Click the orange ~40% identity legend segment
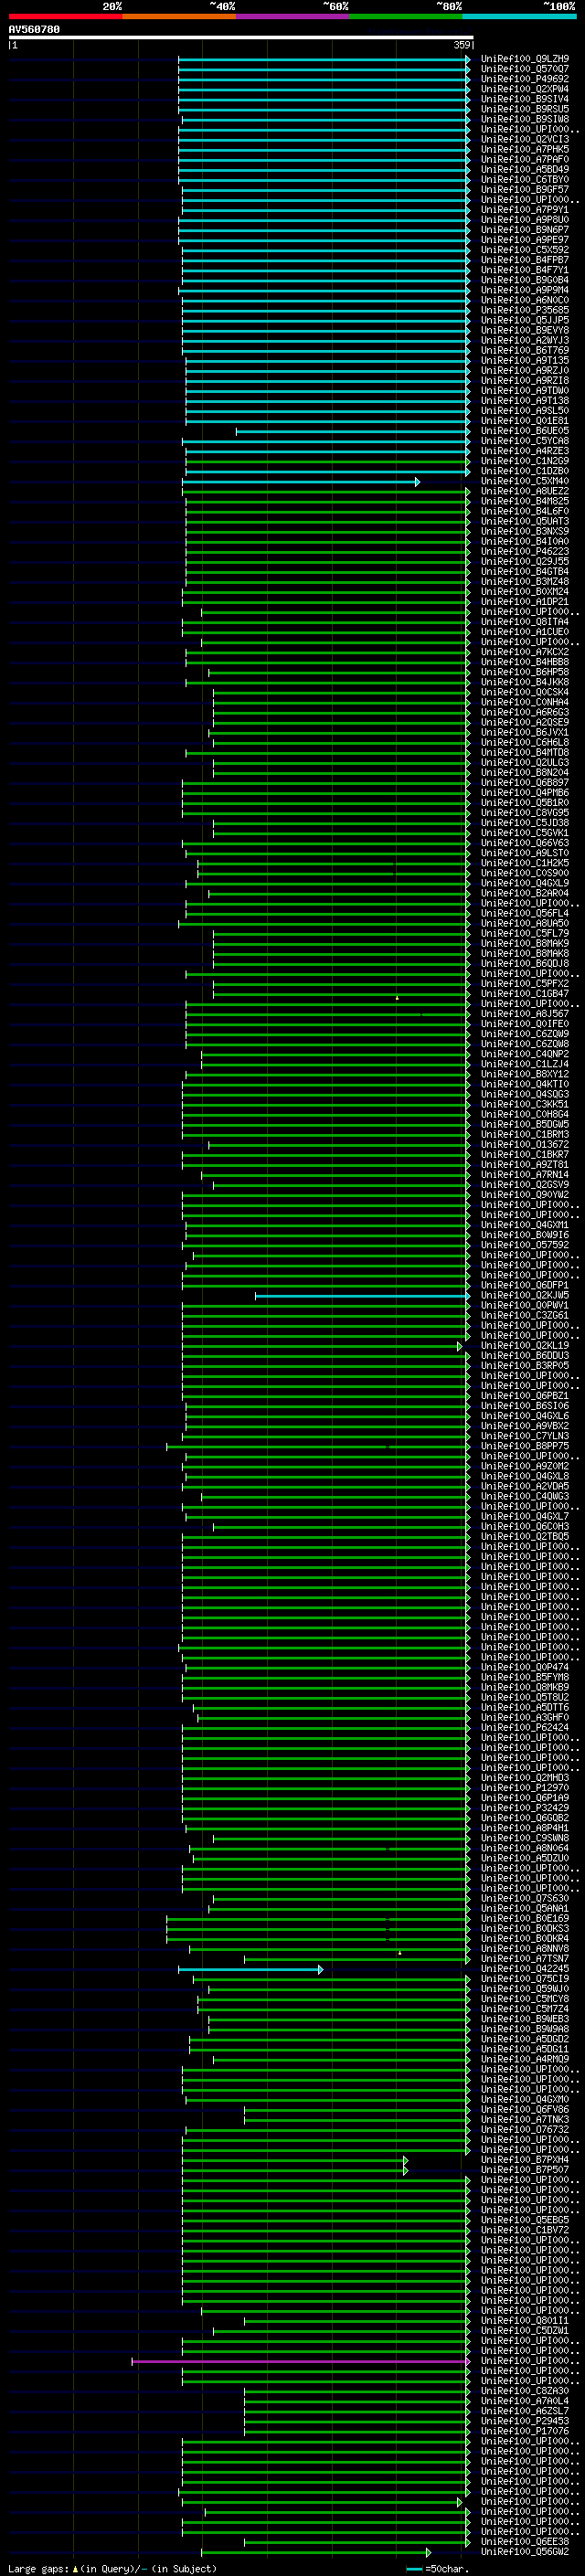The width and height of the screenshot is (585, 2576). 179,16
